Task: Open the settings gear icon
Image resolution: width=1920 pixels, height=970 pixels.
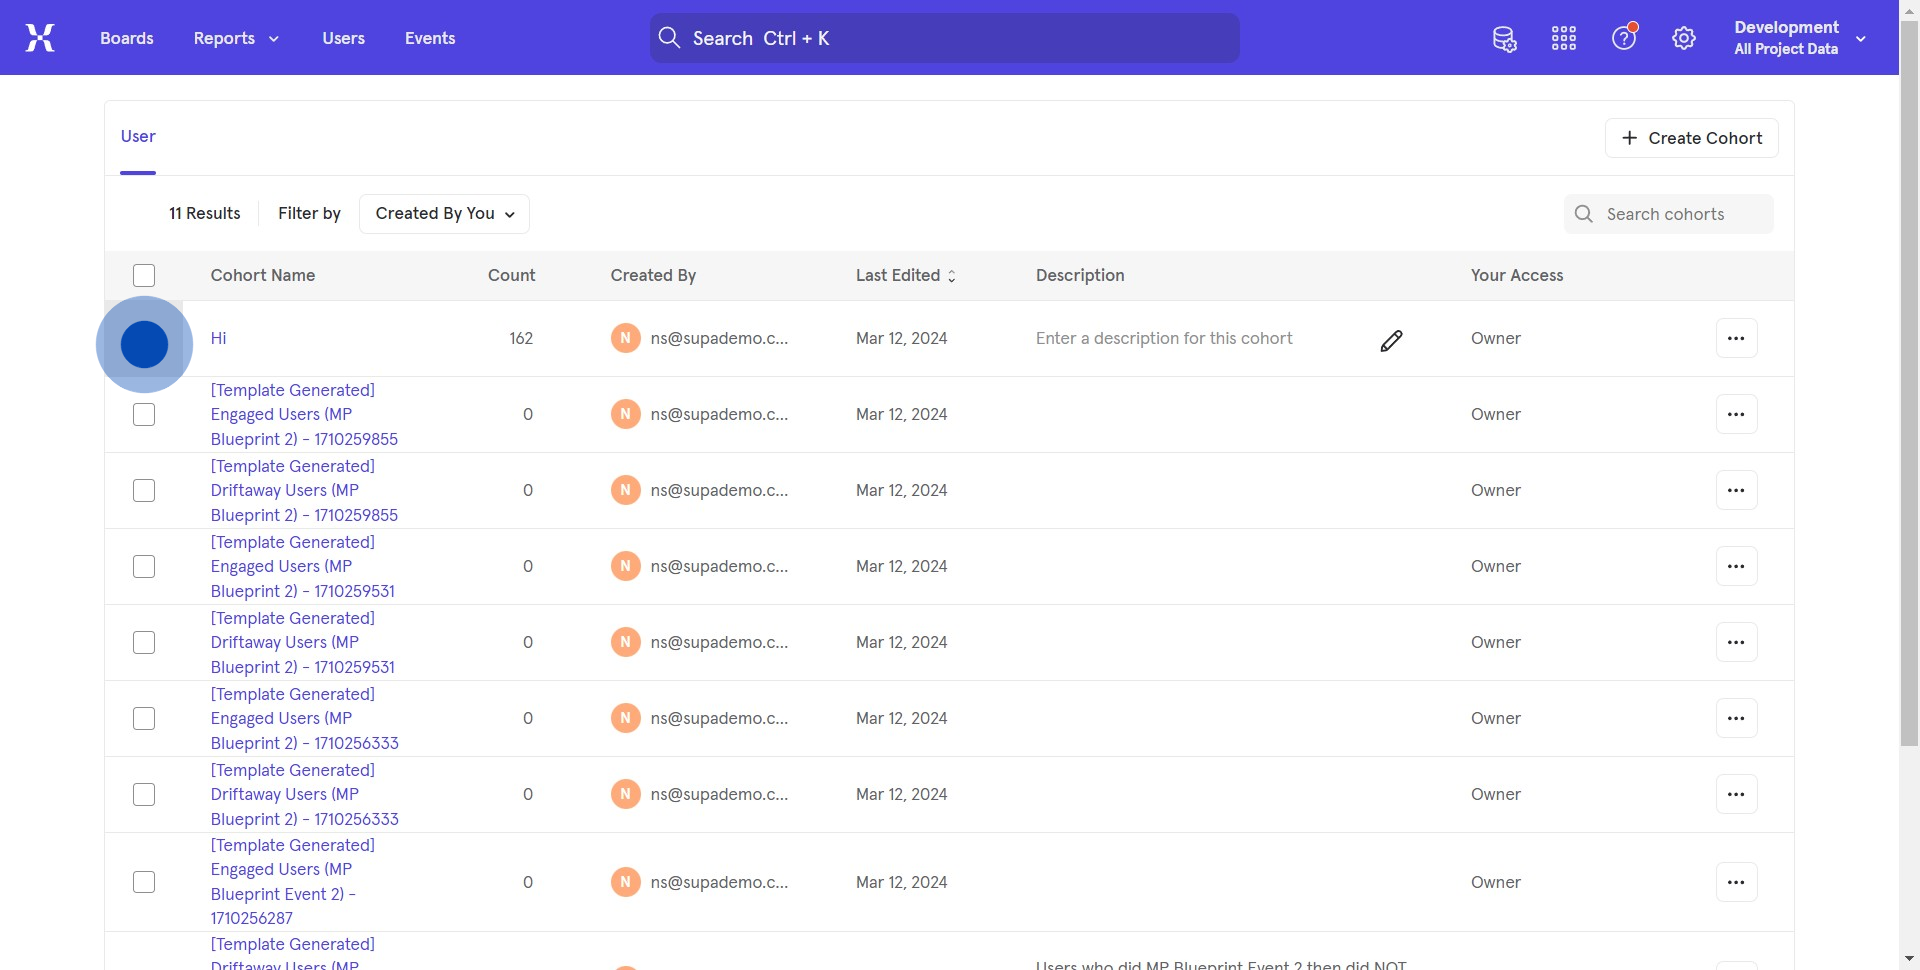Action: pyautogui.click(x=1684, y=39)
